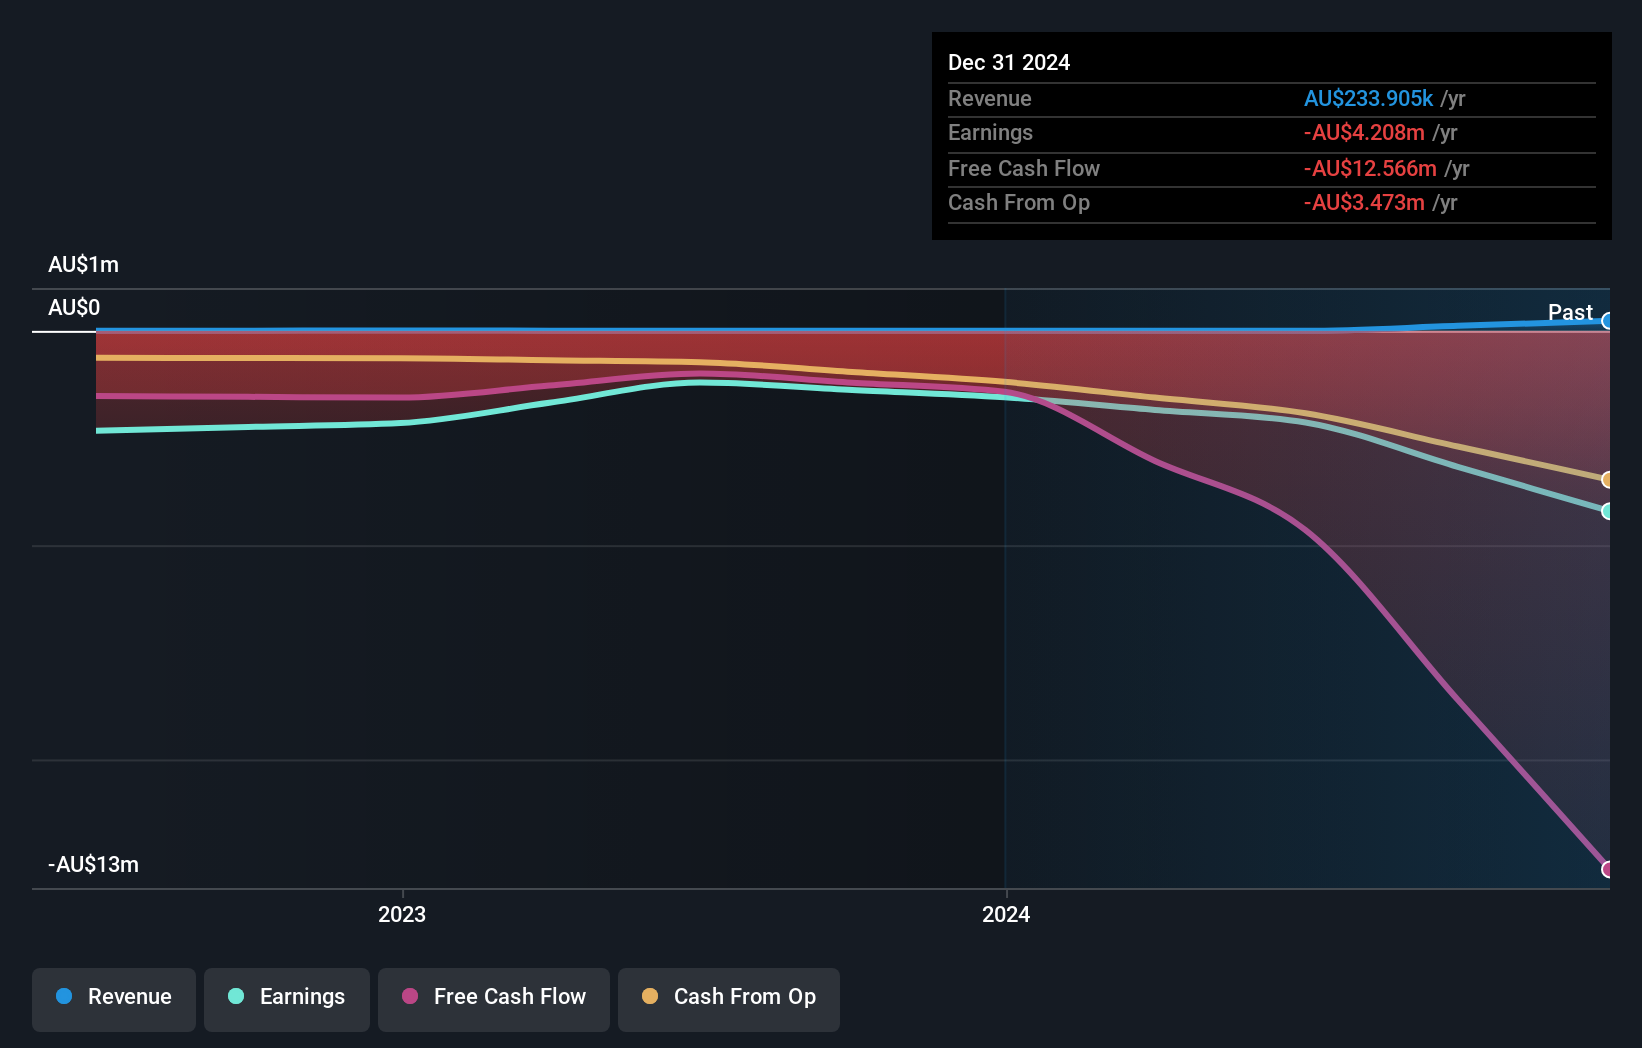Toggle the Free Cash Flow legend button
This screenshot has width=1642, height=1048.
point(494,999)
